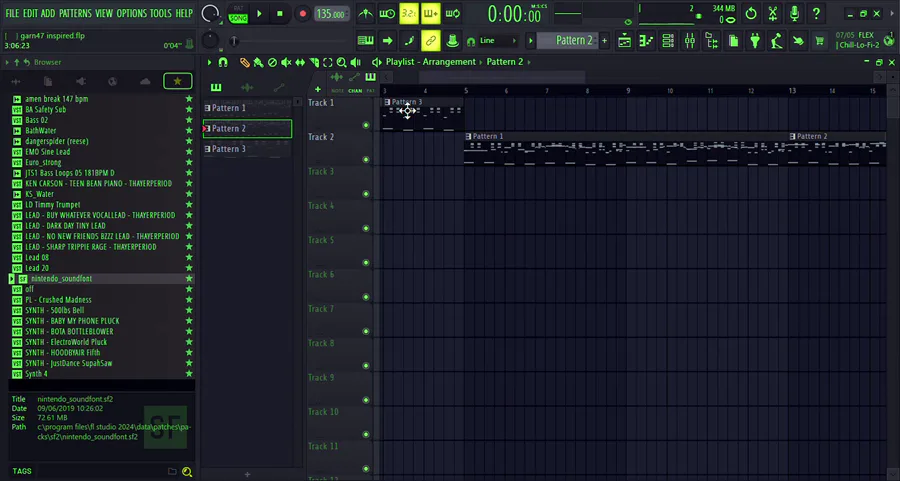
Task: Click the main pitch knob
Action: [x=211, y=40]
